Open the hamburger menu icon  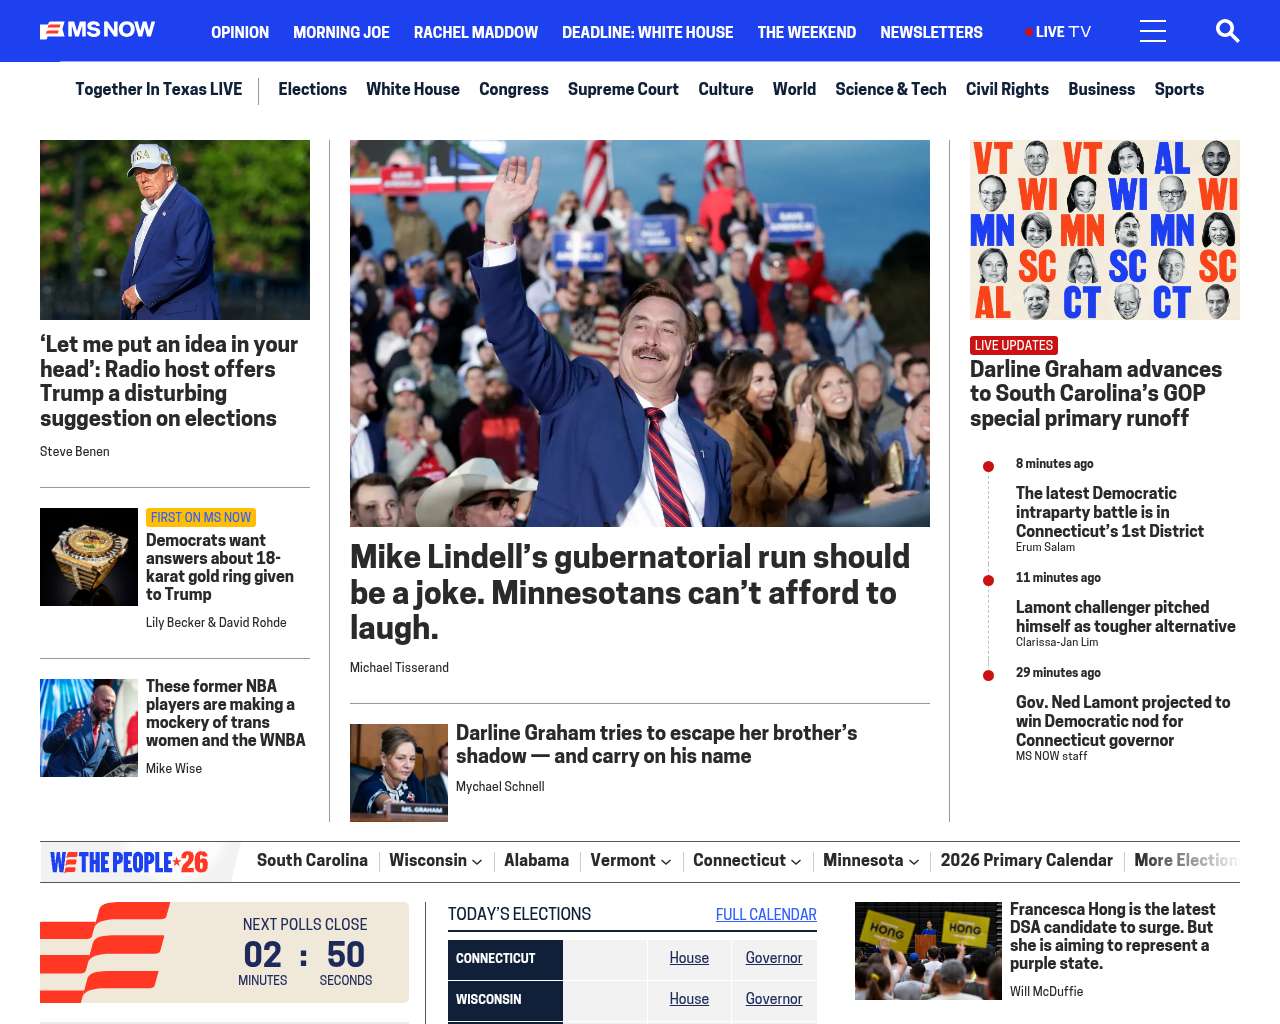point(1153,31)
